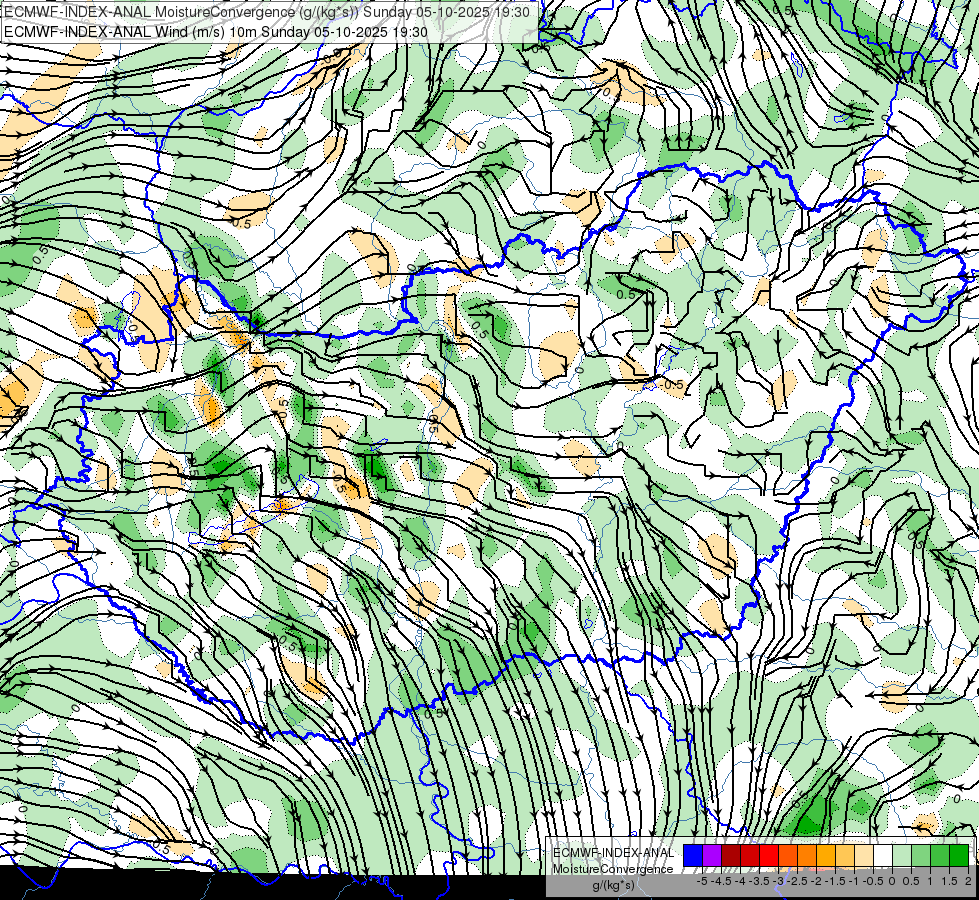Click the -2 legend tick value
This screenshot has height=900, width=979.
pyautogui.click(x=816, y=881)
